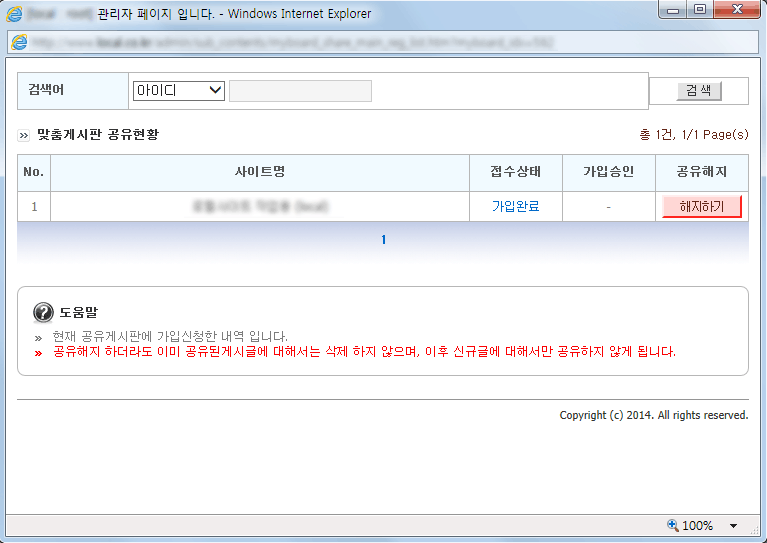Click the 검색 search button
Screen dimensions: 767x543
click(699, 90)
